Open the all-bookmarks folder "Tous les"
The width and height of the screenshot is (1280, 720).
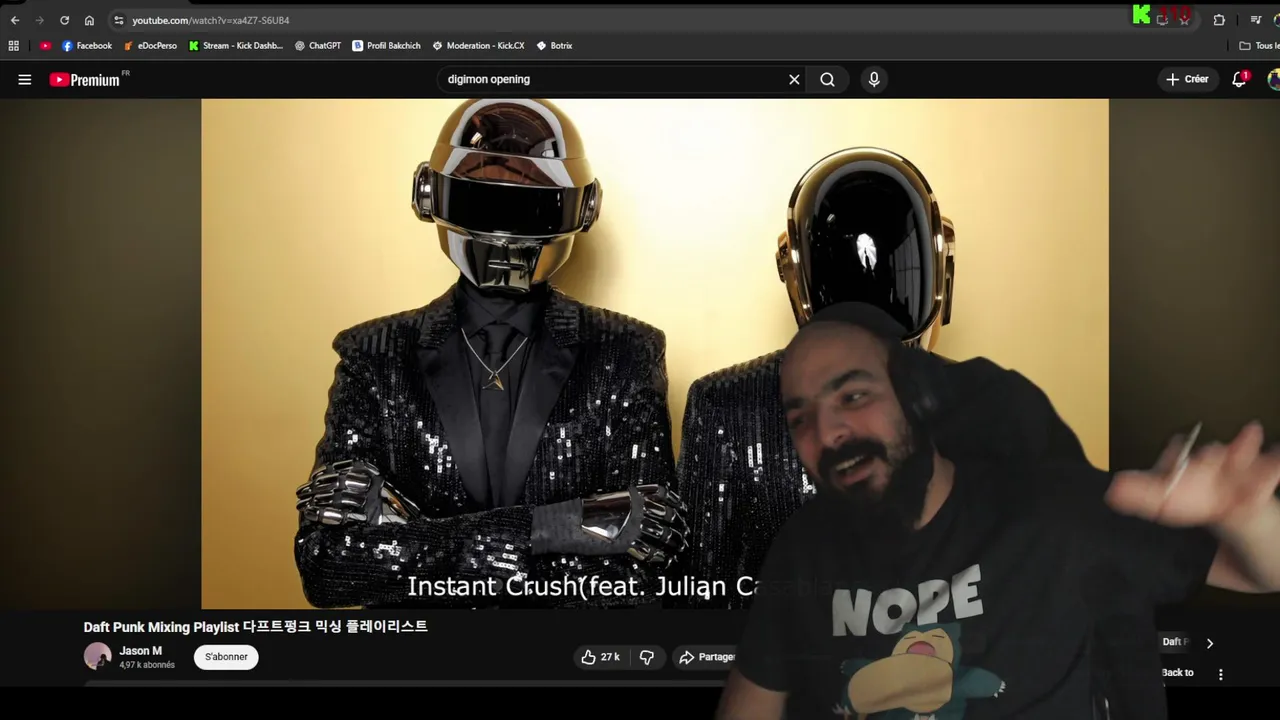[x=1259, y=45]
